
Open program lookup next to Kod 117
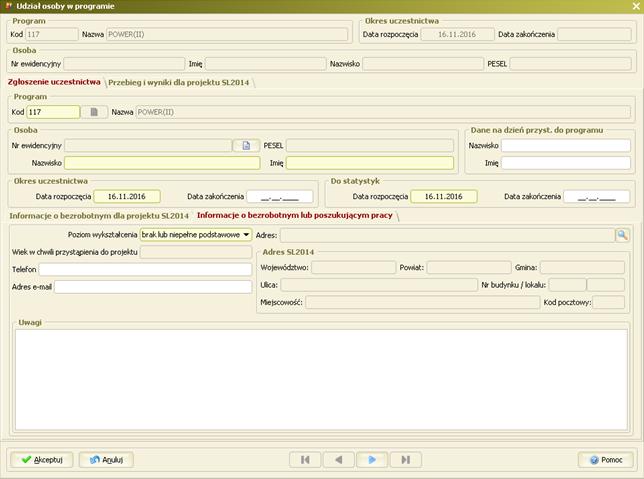[94, 112]
